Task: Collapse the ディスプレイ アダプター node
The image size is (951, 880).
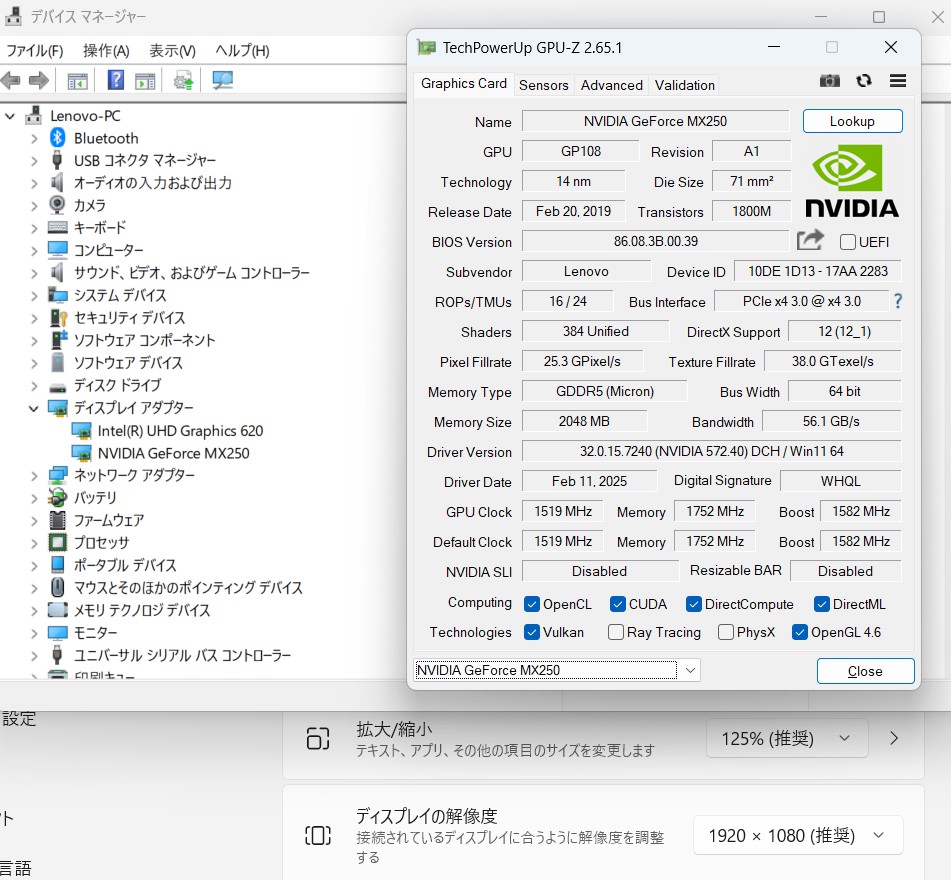Action: coord(34,408)
